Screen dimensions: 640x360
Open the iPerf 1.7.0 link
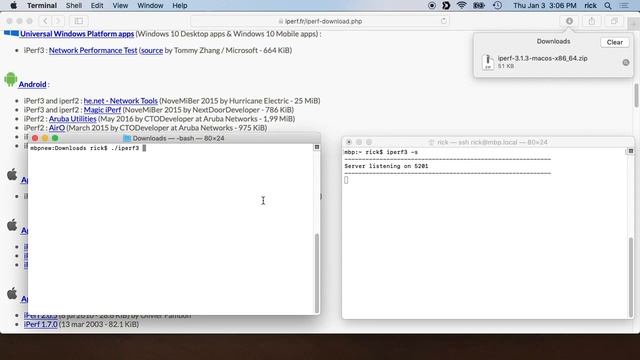[x=40, y=324]
